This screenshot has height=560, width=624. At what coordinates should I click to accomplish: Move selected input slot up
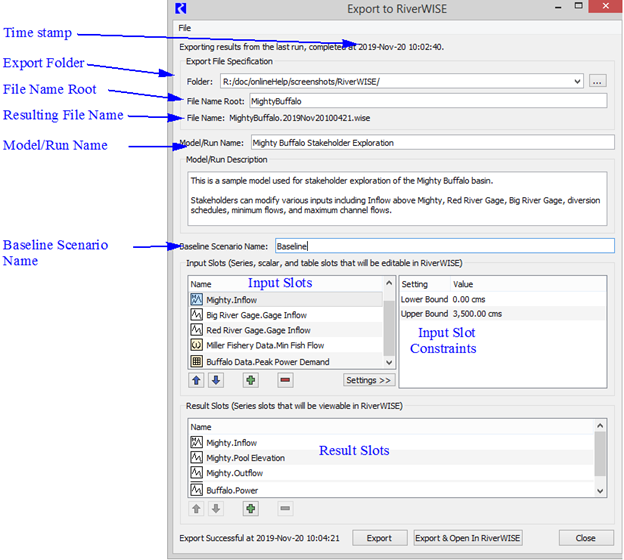(195, 380)
